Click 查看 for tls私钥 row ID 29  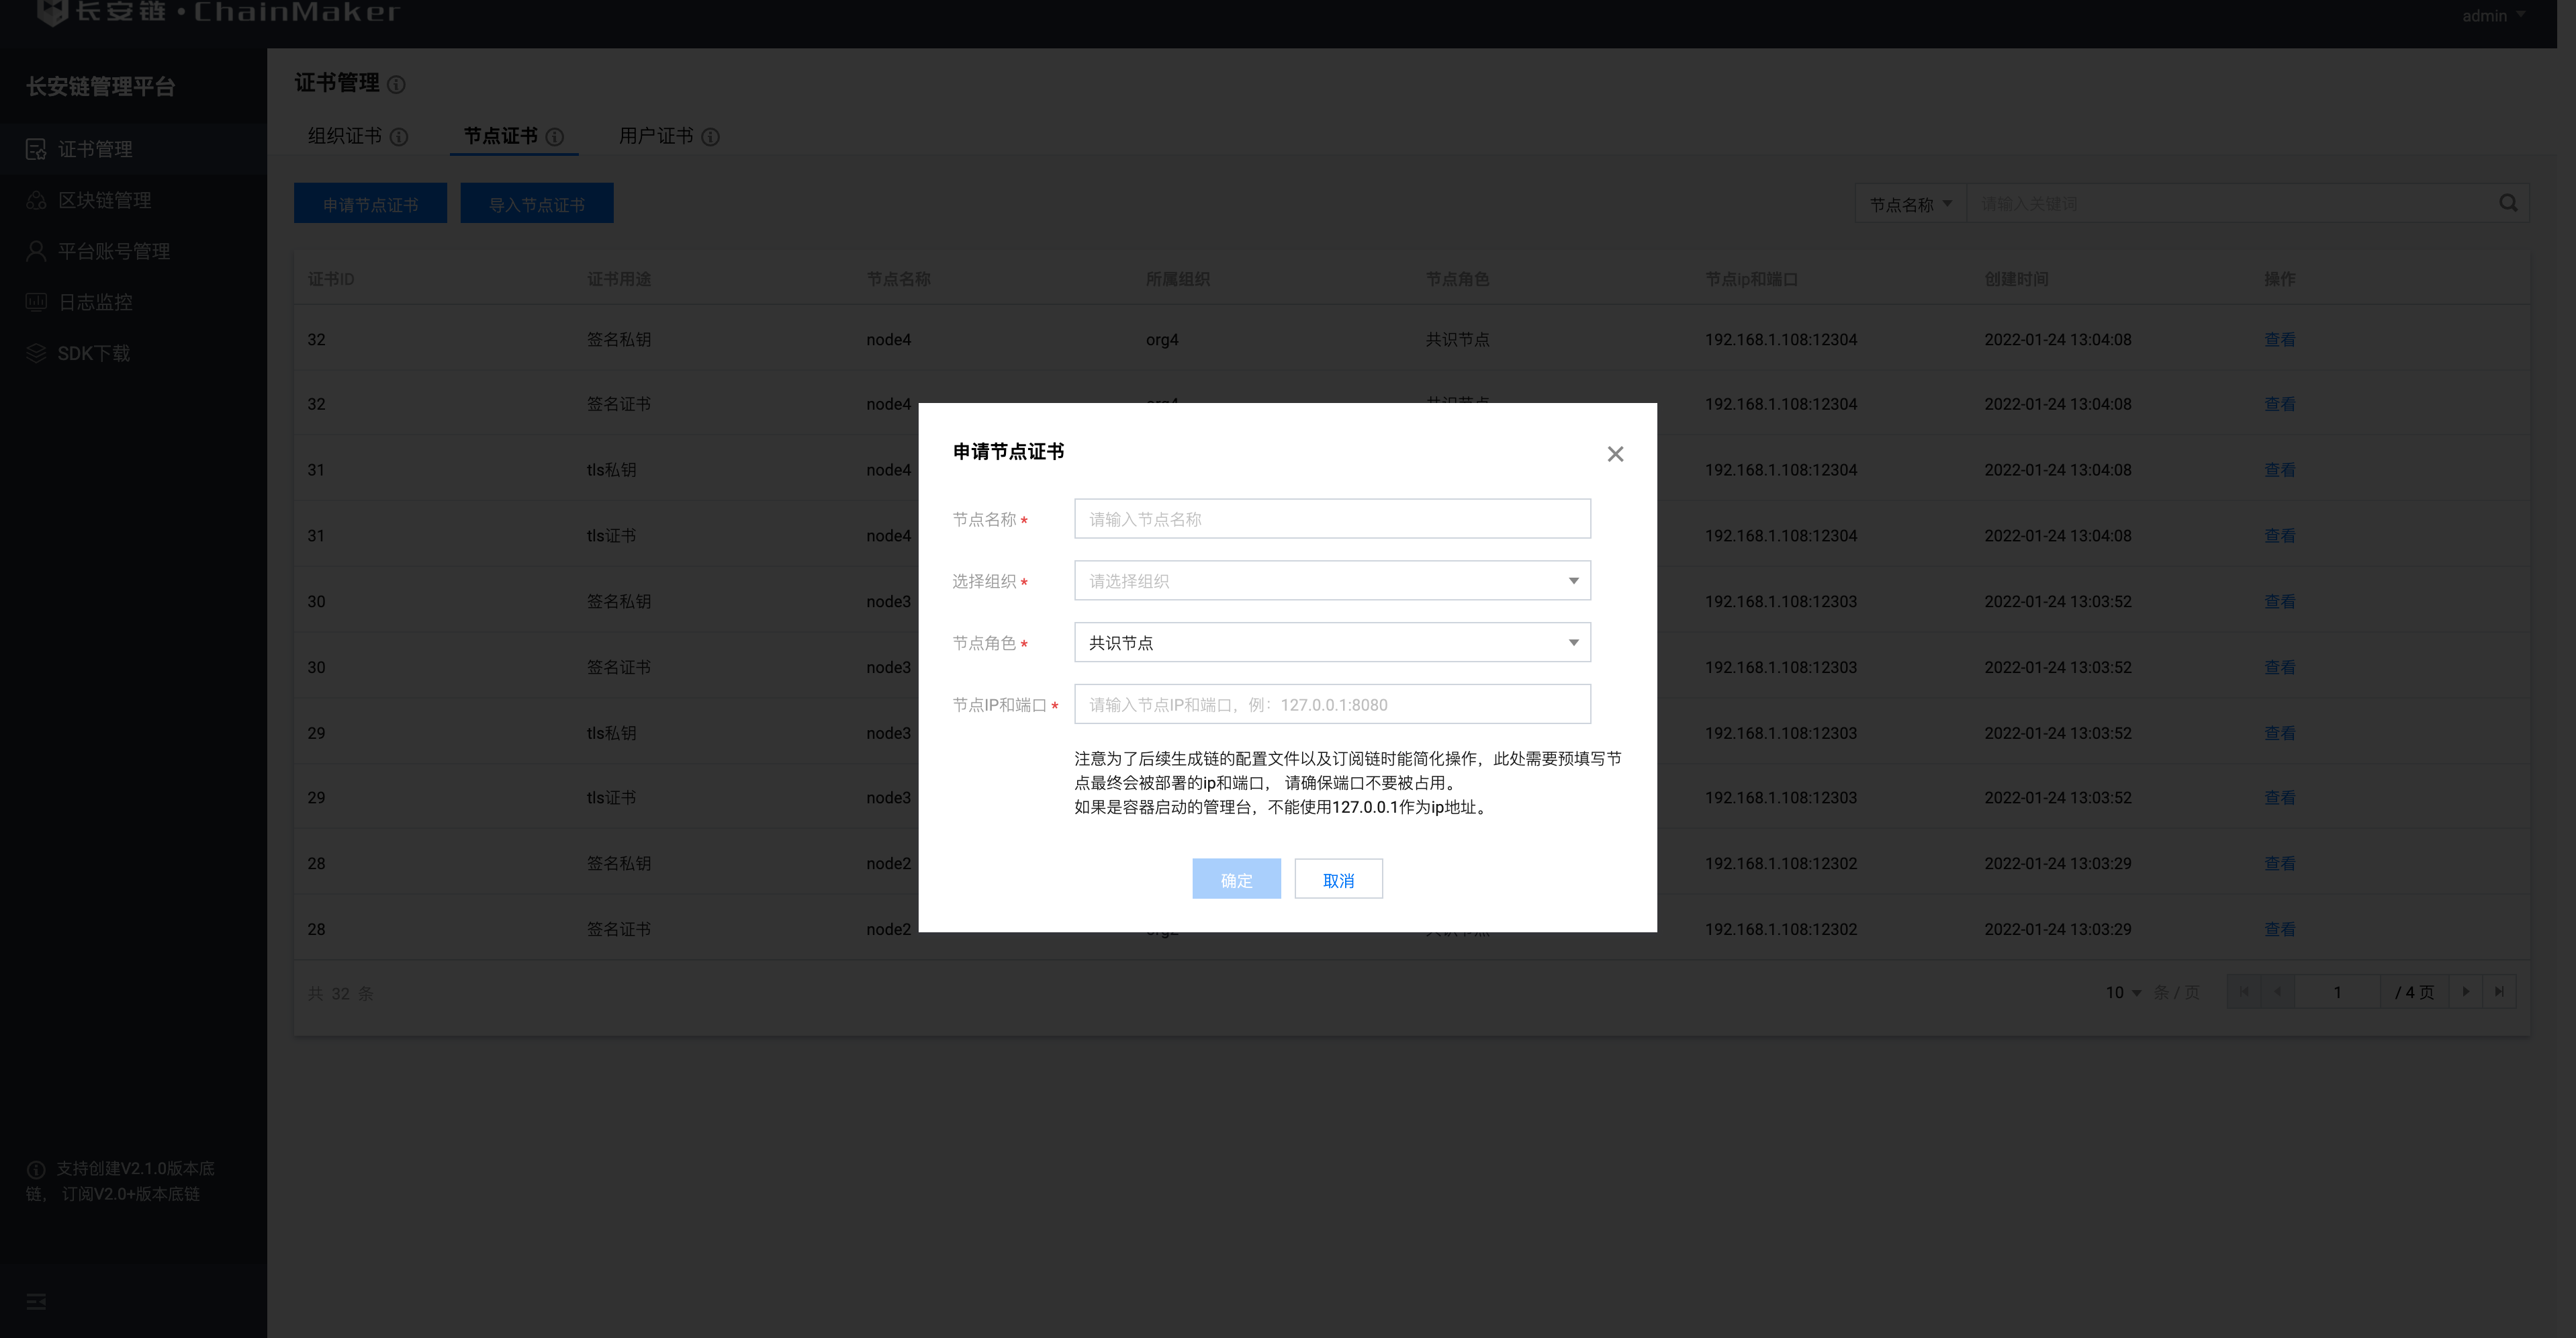point(2279,733)
